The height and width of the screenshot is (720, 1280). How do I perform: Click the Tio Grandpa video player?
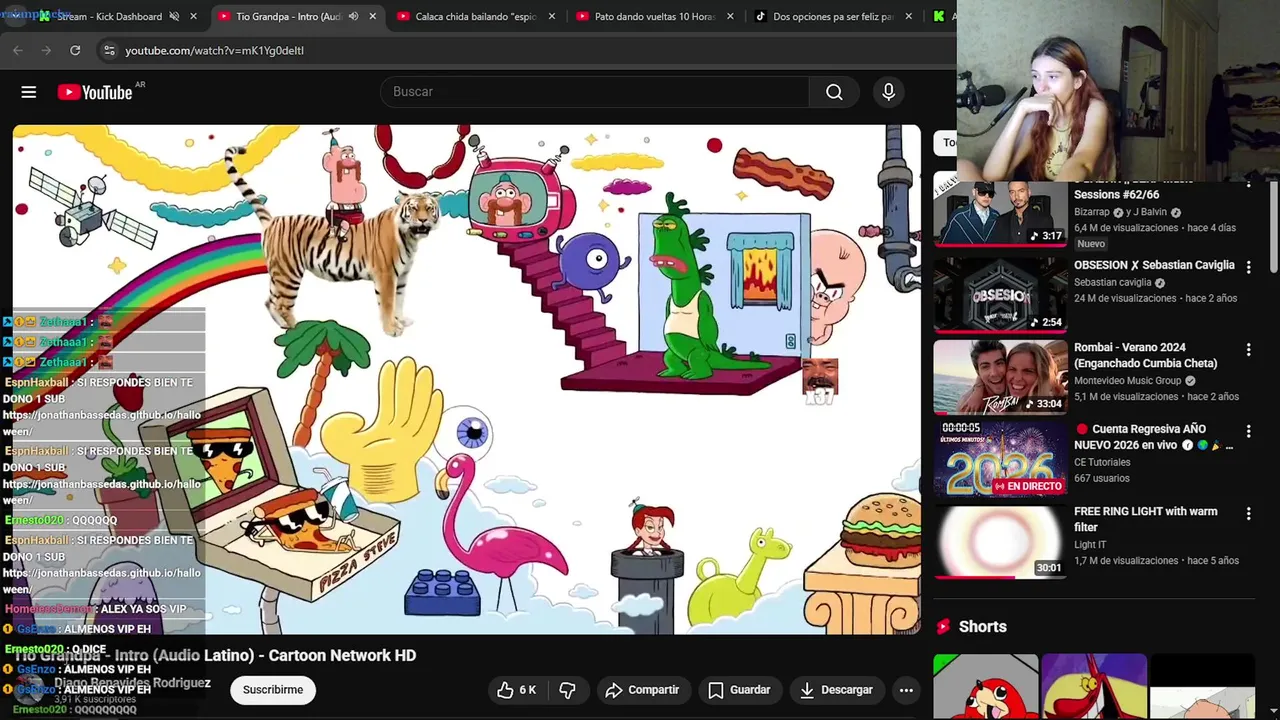[466, 379]
